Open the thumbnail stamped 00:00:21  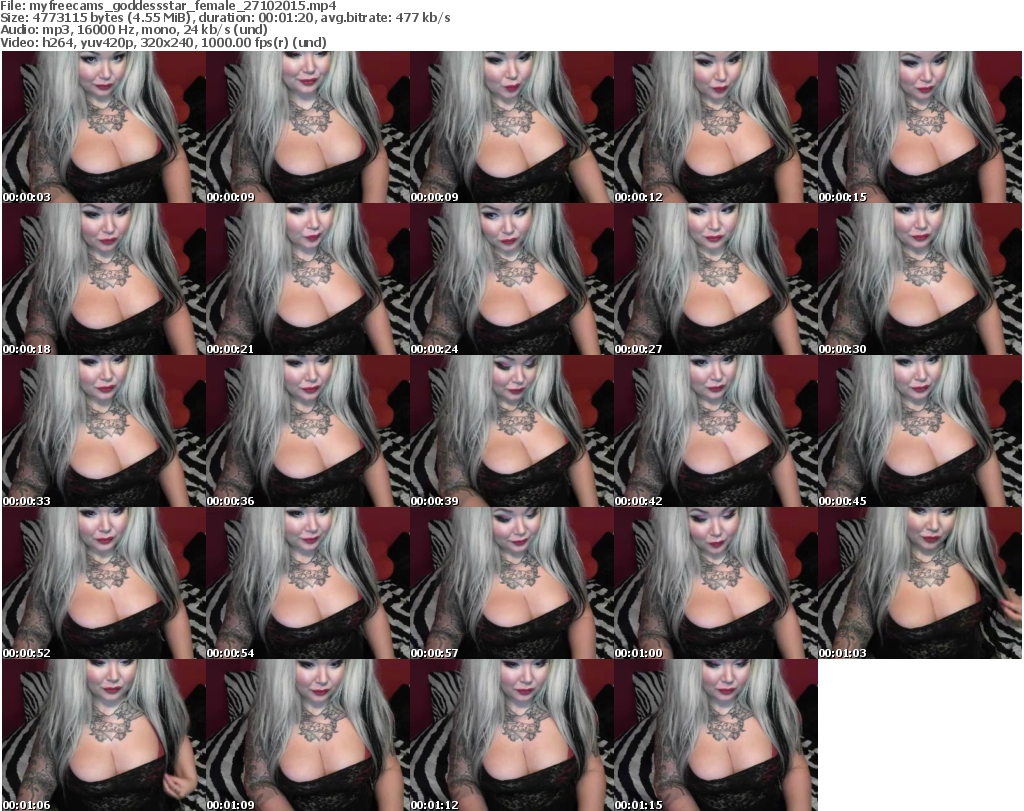coord(308,279)
